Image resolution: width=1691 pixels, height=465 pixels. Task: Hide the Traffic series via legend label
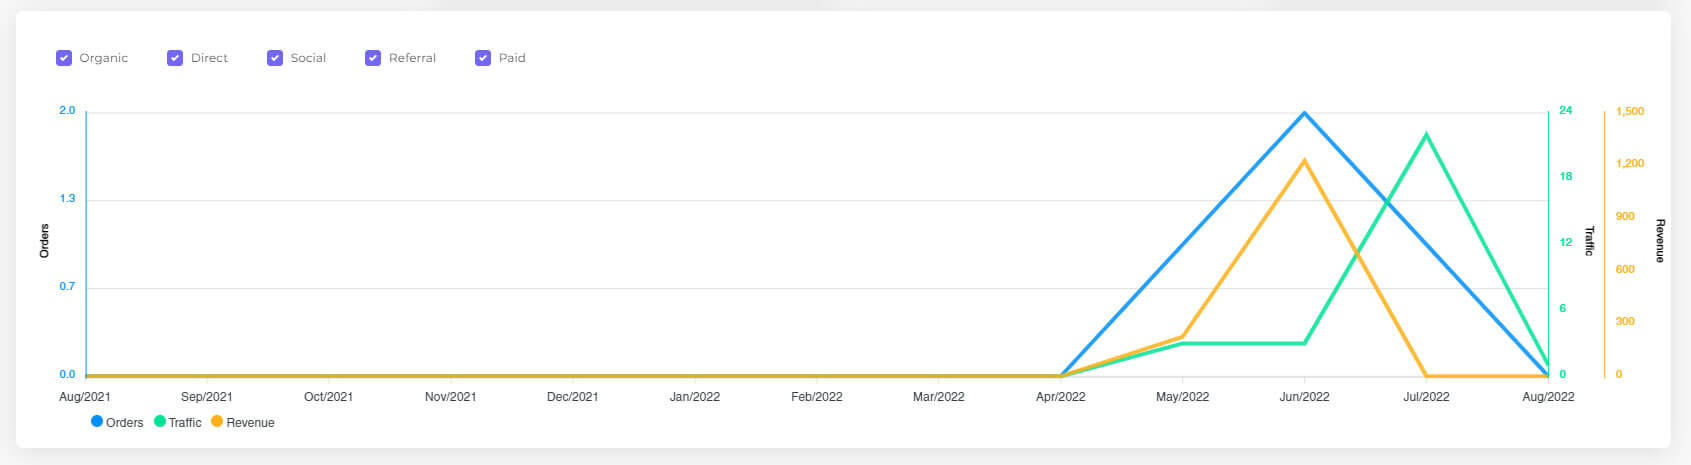point(185,423)
